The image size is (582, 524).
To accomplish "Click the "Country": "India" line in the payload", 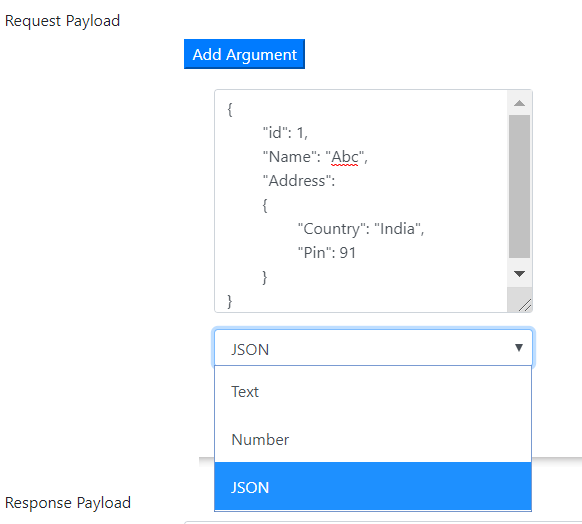I will [x=361, y=229].
